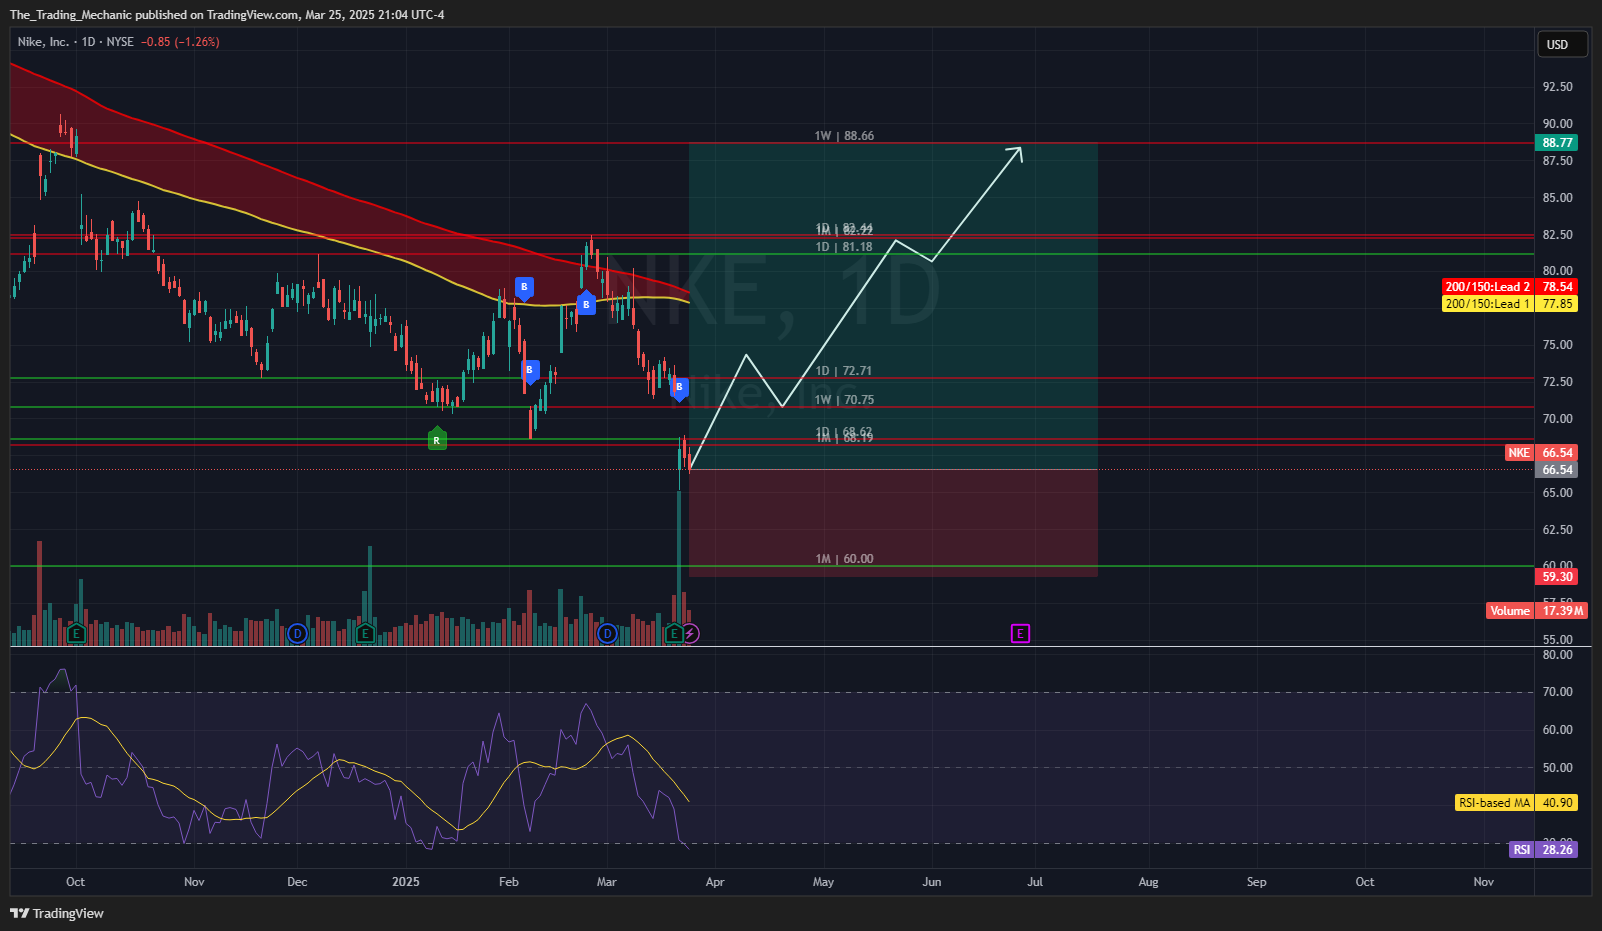The width and height of the screenshot is (1602, 931).
Task: Select the 88.77 red price label
Action: (x=1557, y=143)
